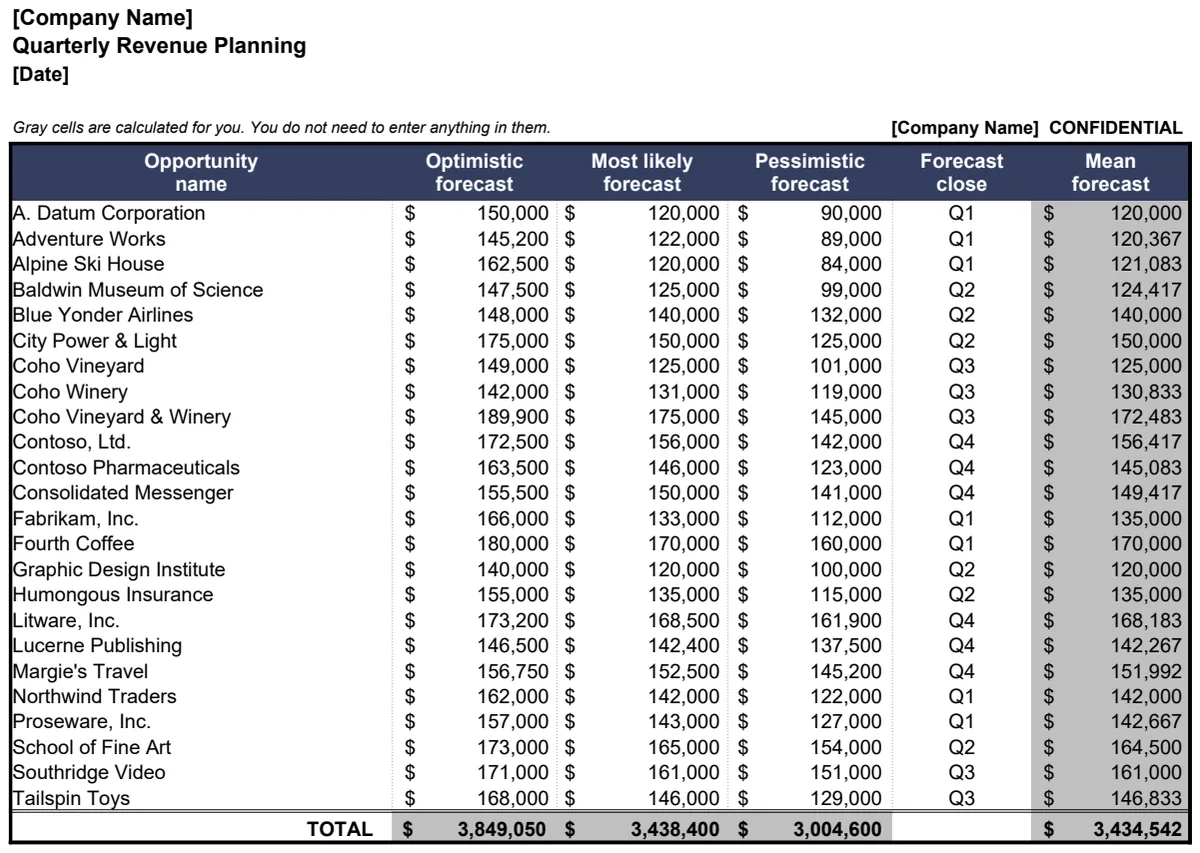1200x853 pixels.
Task: Click the Graphic Design Institute cell
Action: [x=119, y=570]
